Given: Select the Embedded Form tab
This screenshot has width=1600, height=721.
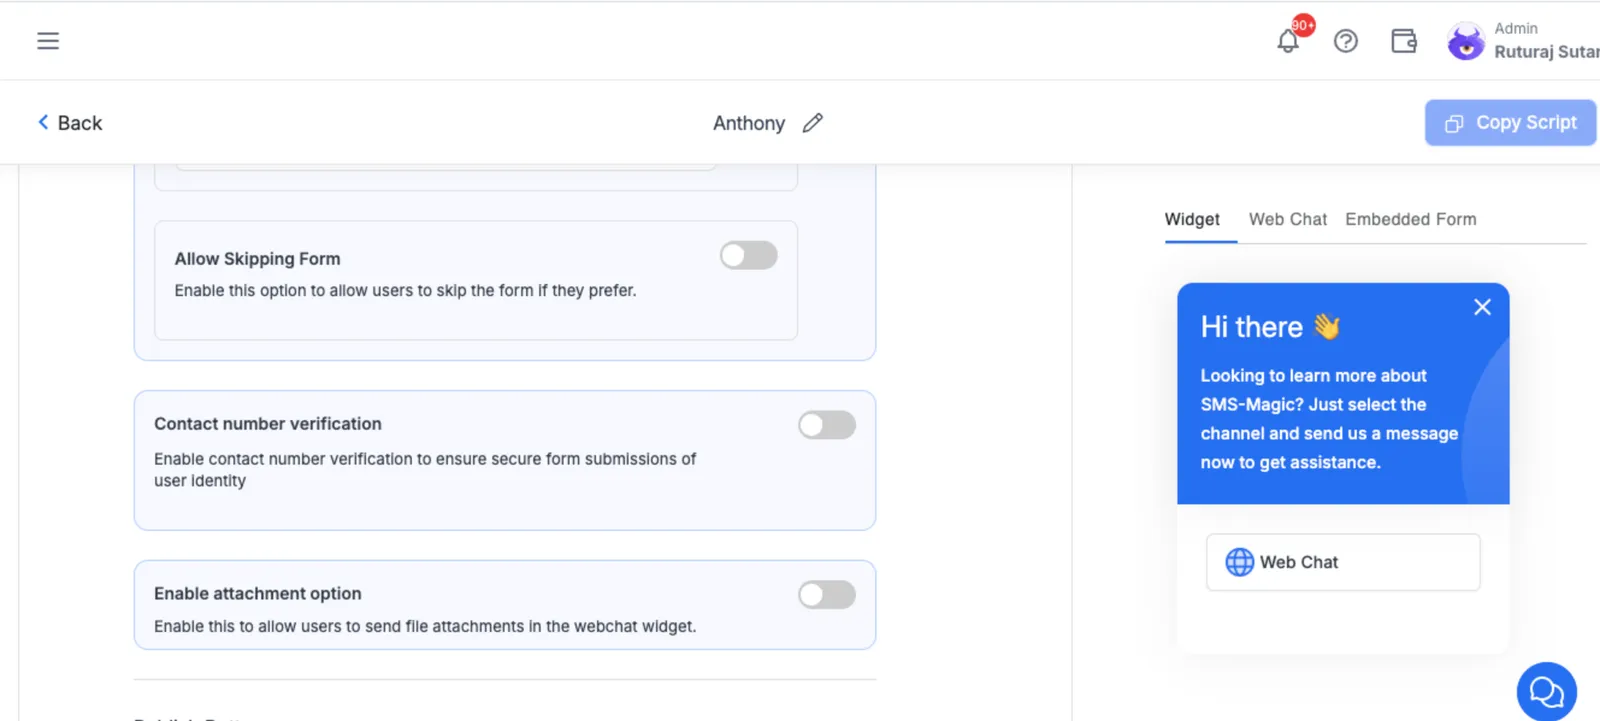Looking at the screenshot, I should tap(1410, 219).
